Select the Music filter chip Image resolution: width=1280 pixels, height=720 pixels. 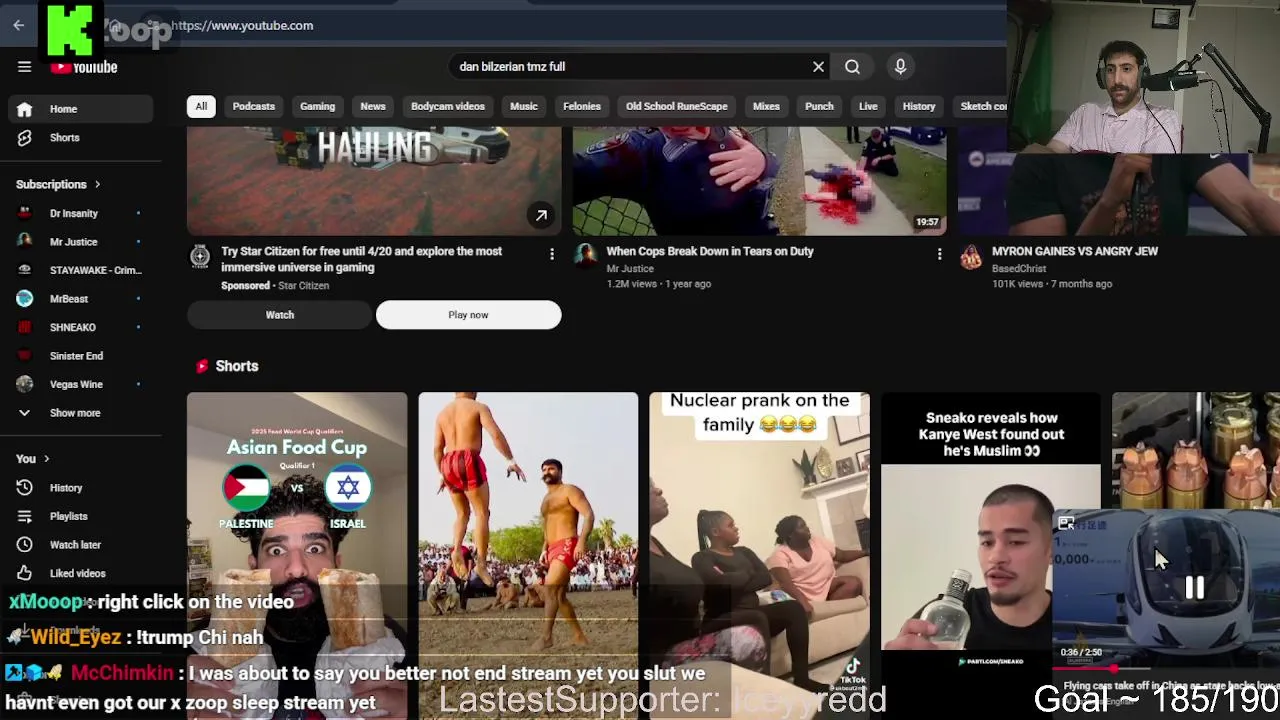click(x=523, y=106)
